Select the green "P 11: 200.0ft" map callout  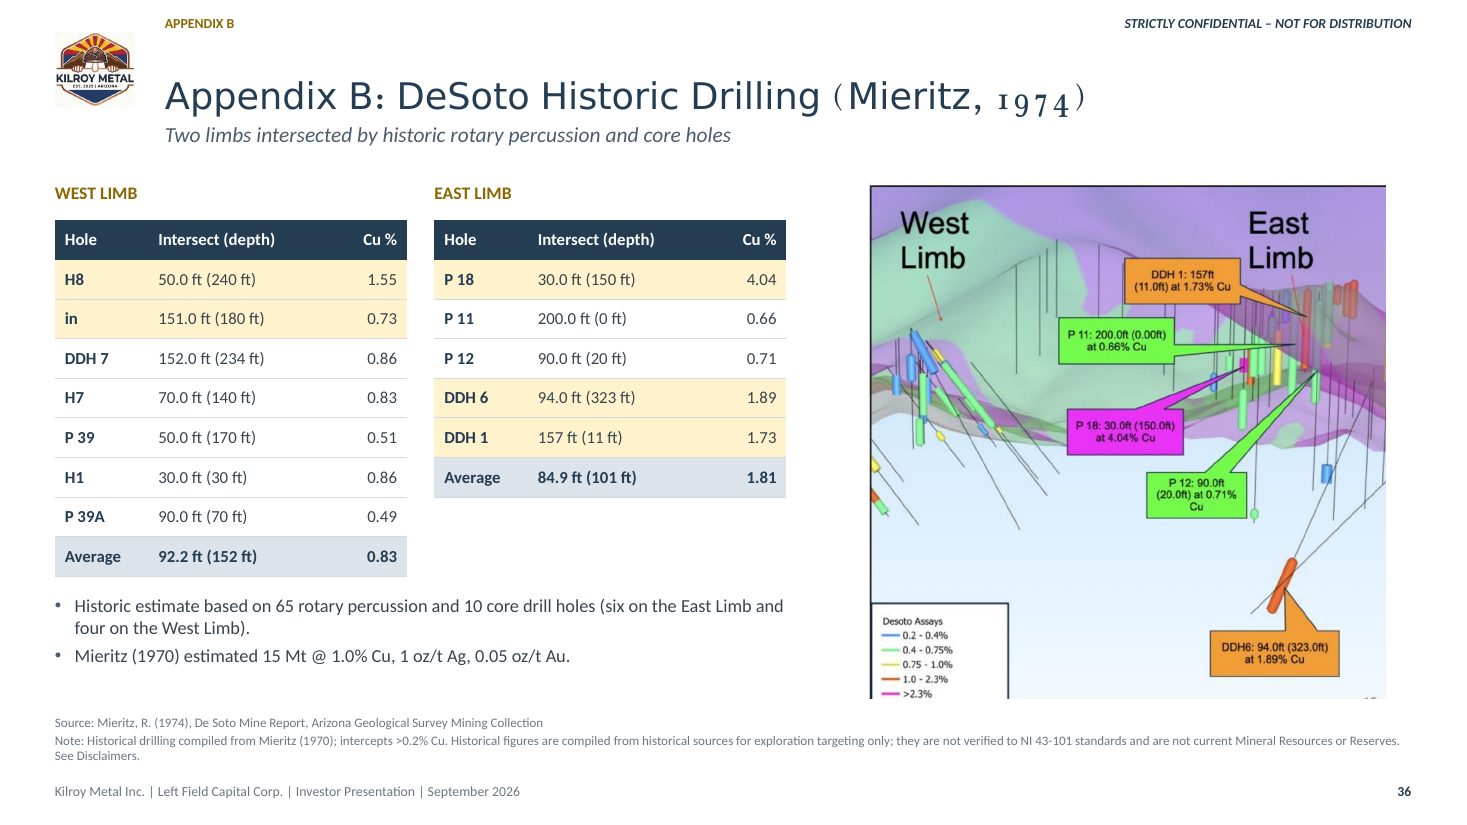click(1116, 341)
